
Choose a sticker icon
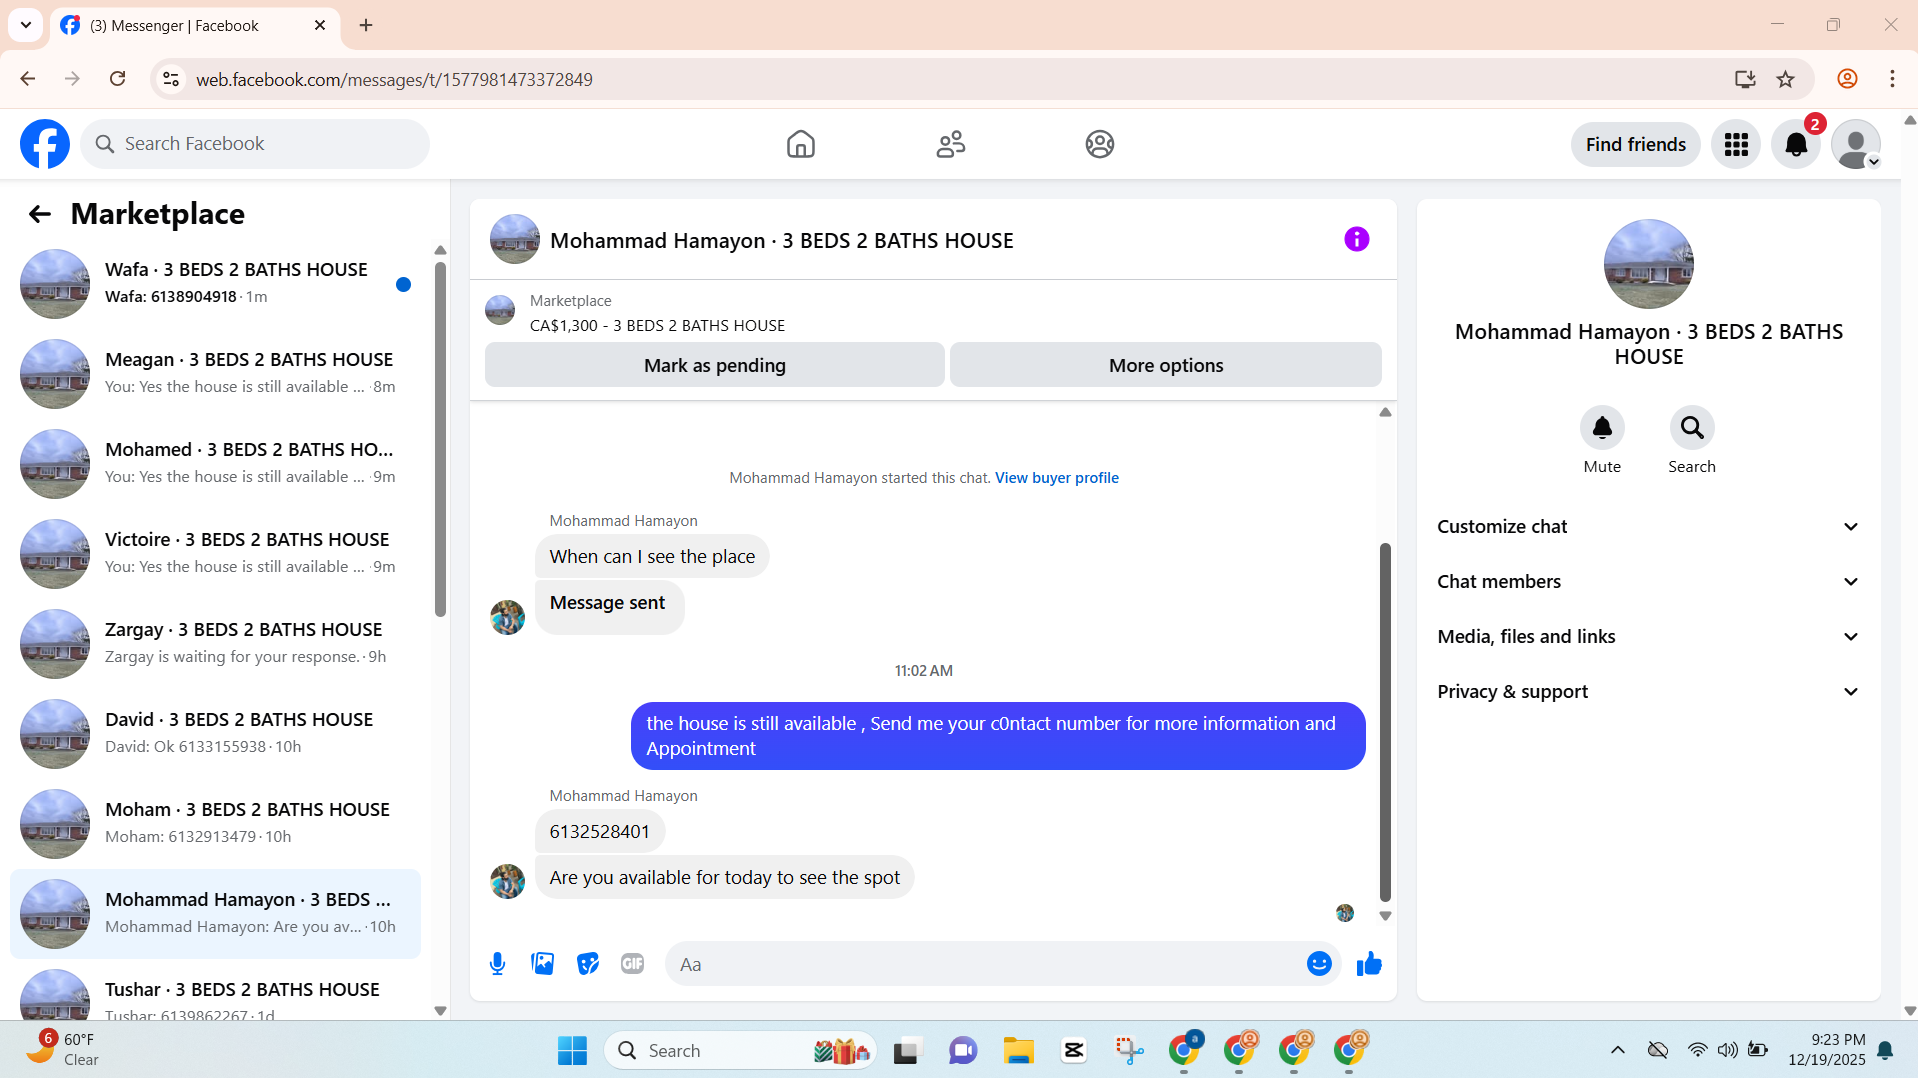(587, 964)
